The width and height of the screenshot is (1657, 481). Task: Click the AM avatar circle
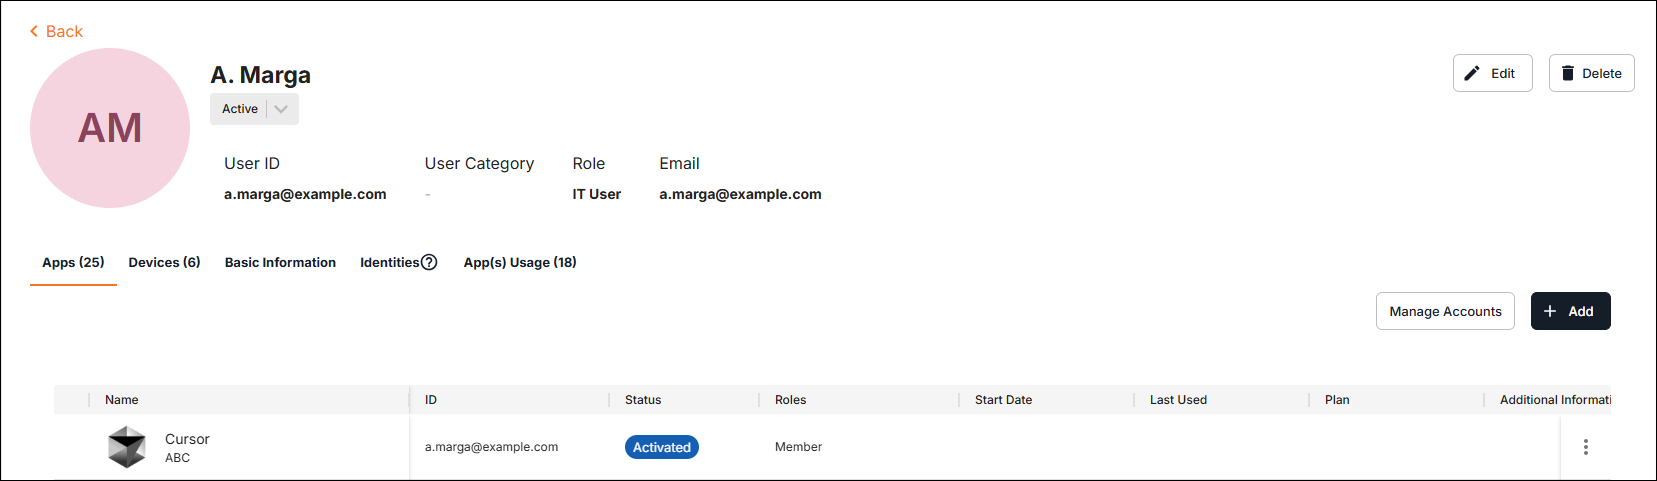(110, 128)
